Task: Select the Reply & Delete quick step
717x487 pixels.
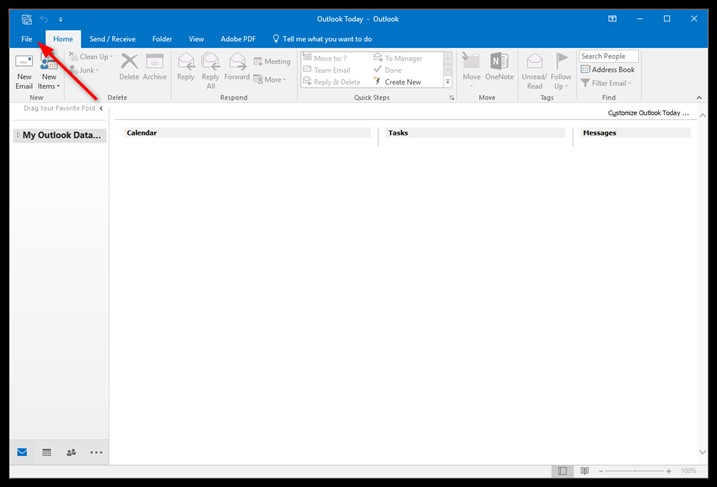Action: (332, 82)
